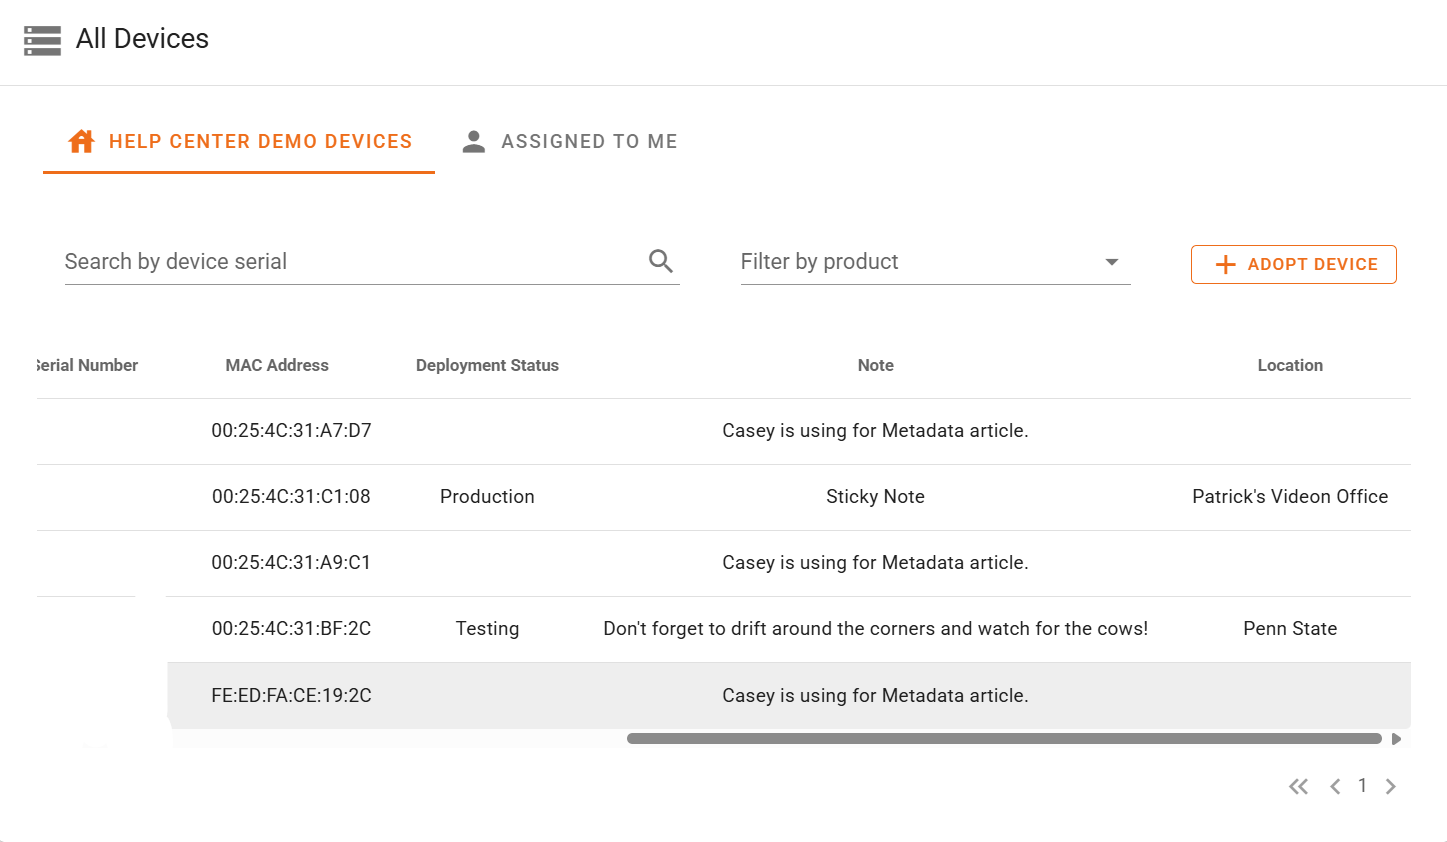Go to first page with double chevron
This screenshot has height=842, width=1447.
coord(1299,786)
